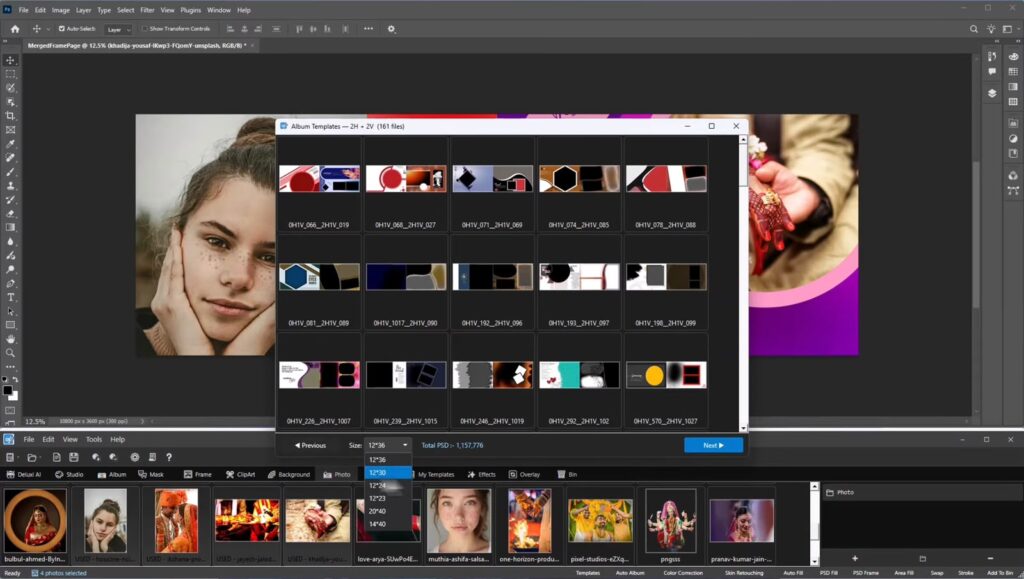The height and width of the screenshot is (579, 1024).
Task: Switch to the Overlay tab
Action: click(524, 475)
